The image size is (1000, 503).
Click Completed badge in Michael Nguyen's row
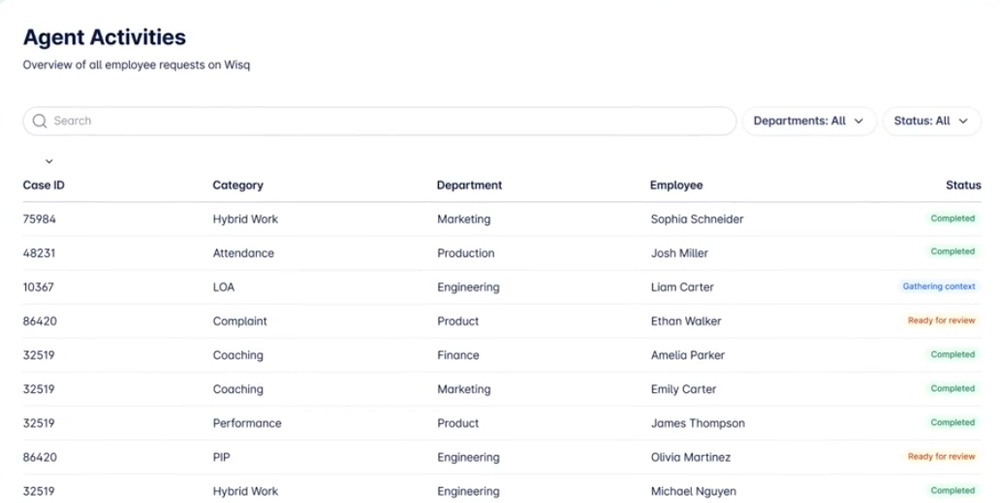[x=952, y=490]
